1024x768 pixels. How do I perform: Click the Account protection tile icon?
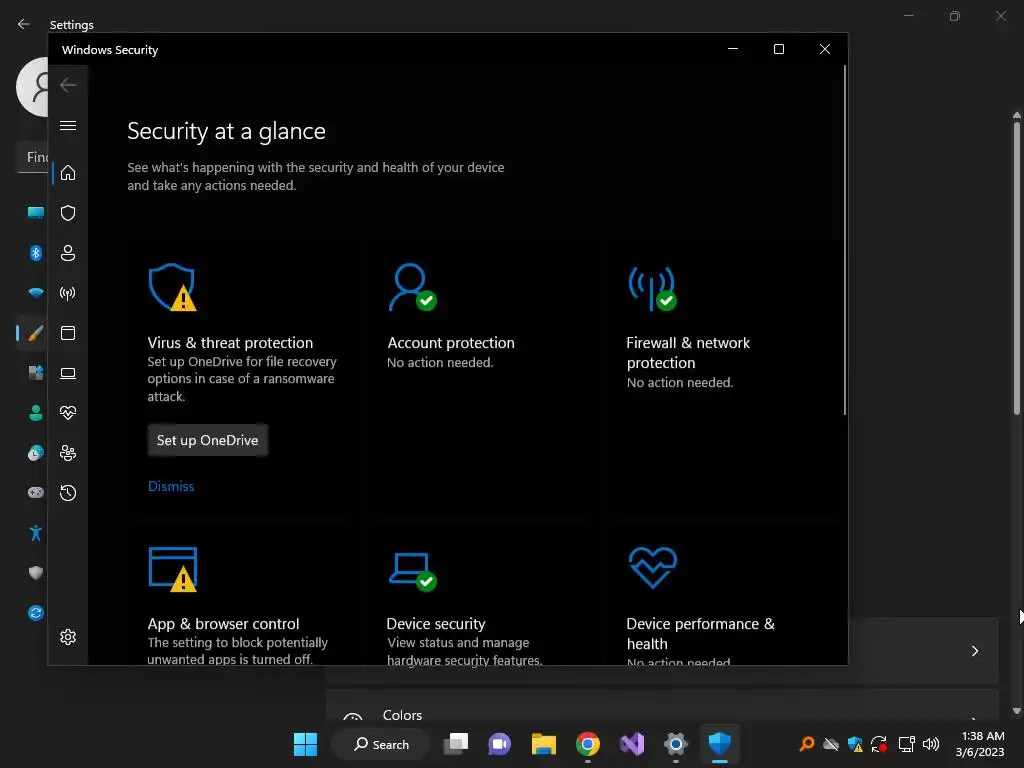click(413, 287)
